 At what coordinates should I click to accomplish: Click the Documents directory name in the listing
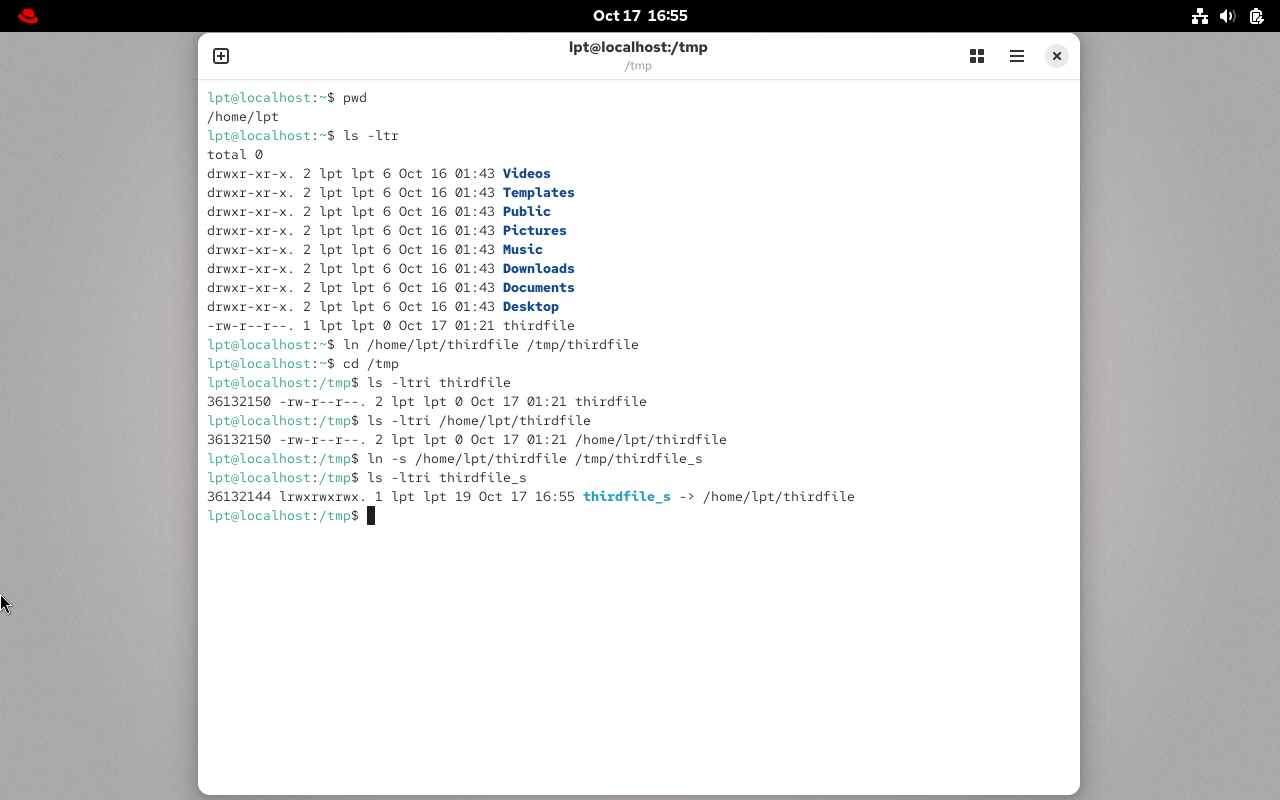coord(538,288)
